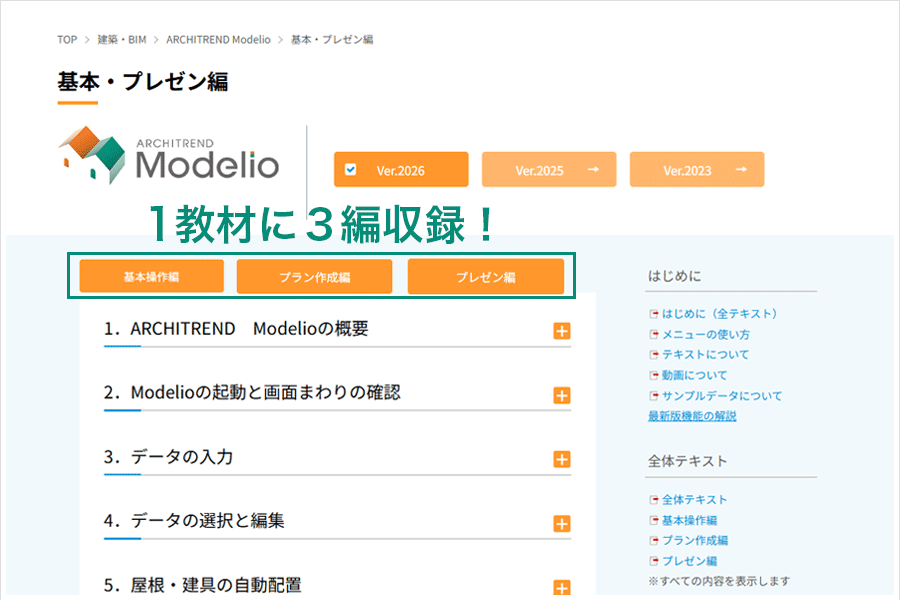This screenshot has width=900, height=600.
Task: Expand section 3 データの入力 plus icon
Action: pyautogui.click(x=561, y=460)
